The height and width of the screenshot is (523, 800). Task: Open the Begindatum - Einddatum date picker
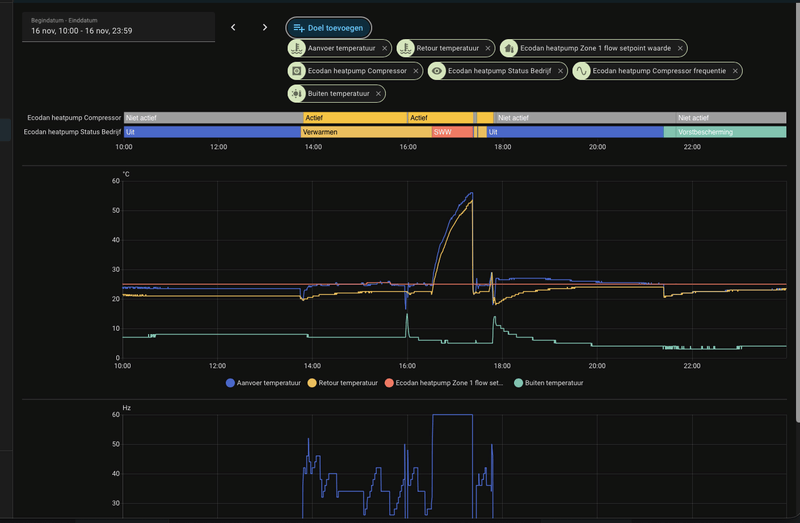pyautogui.click(x=118, y=27)
